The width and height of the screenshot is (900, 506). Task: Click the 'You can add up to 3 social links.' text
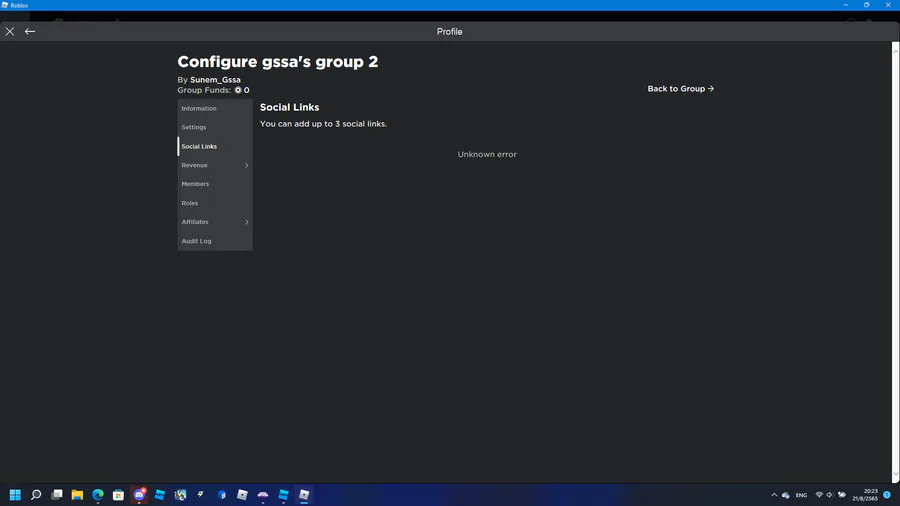pyautogui.click(x=323, y=124)
